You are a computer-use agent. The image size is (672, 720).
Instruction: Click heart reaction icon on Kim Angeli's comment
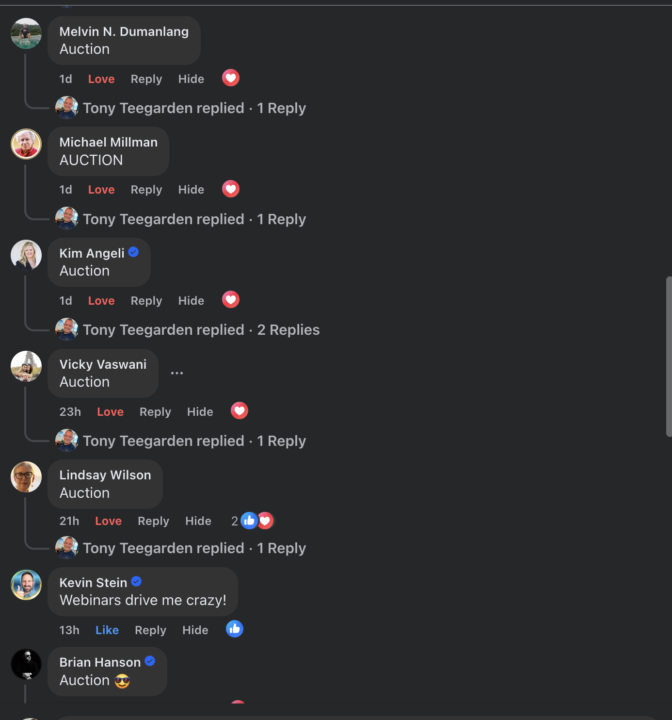(x=231, y=300)
